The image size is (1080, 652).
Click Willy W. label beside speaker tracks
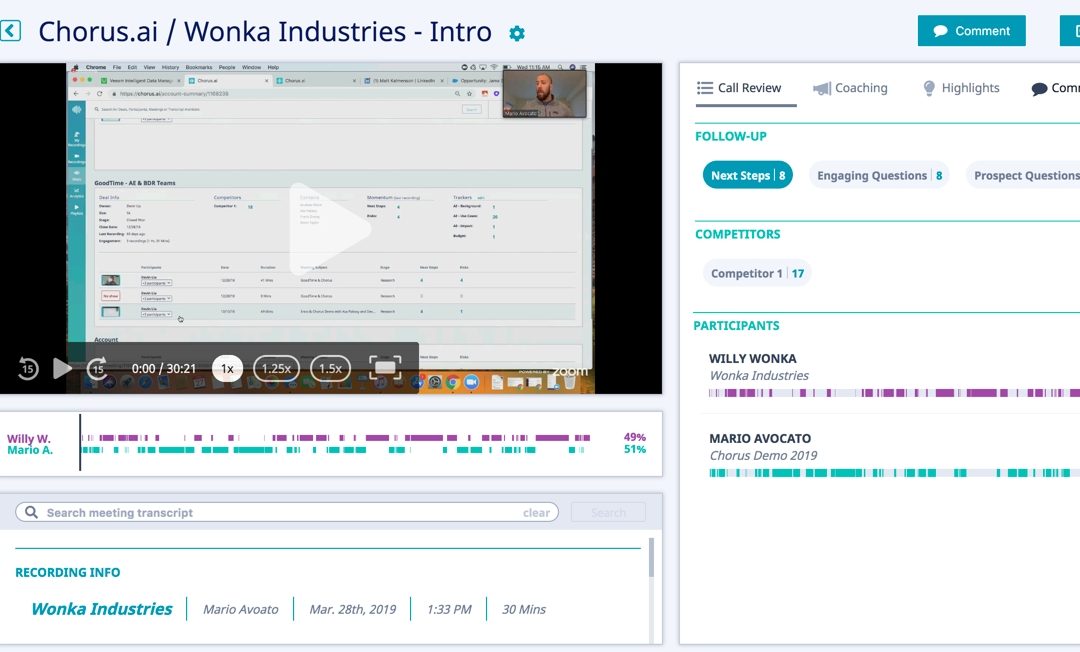(x=29, y=439)
